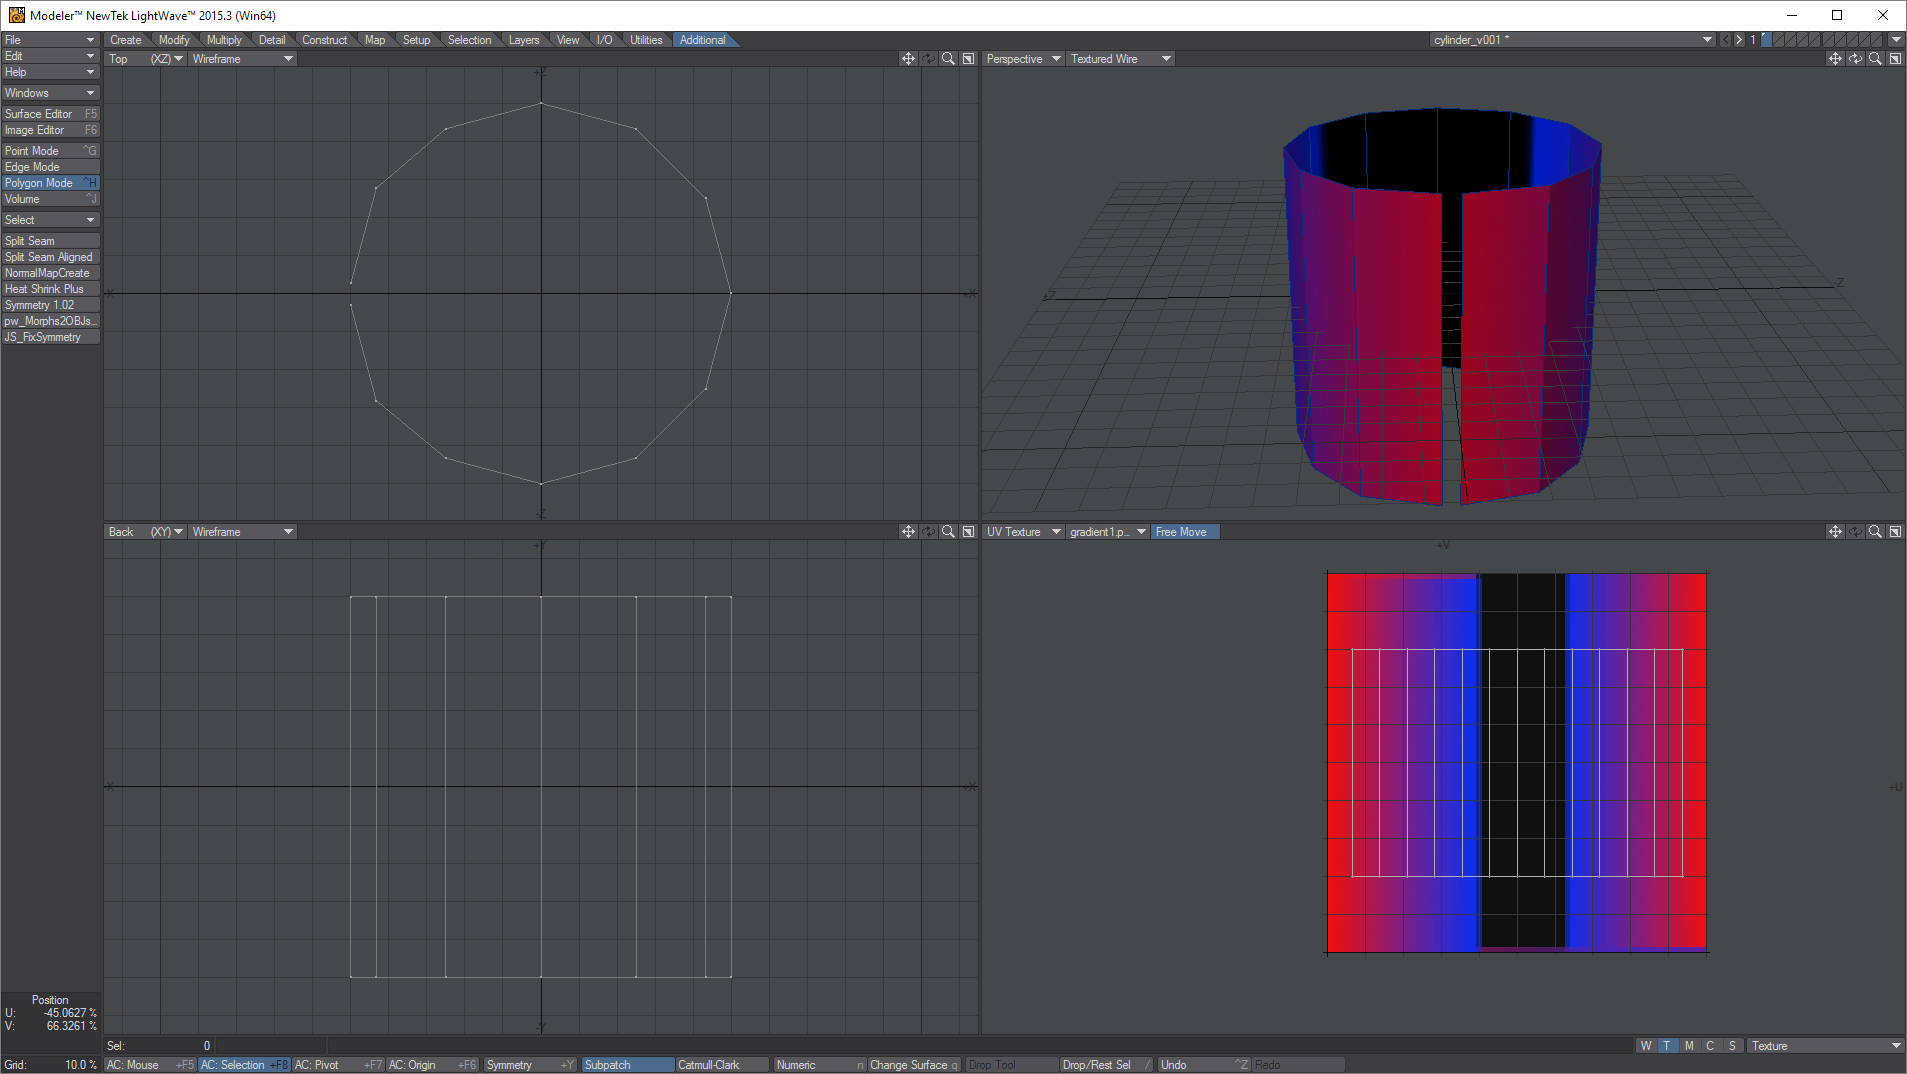Expand the Textured Wire display mode dropdown
This screenshot has height=1074, width=1907.
[x=1120, y=59]
